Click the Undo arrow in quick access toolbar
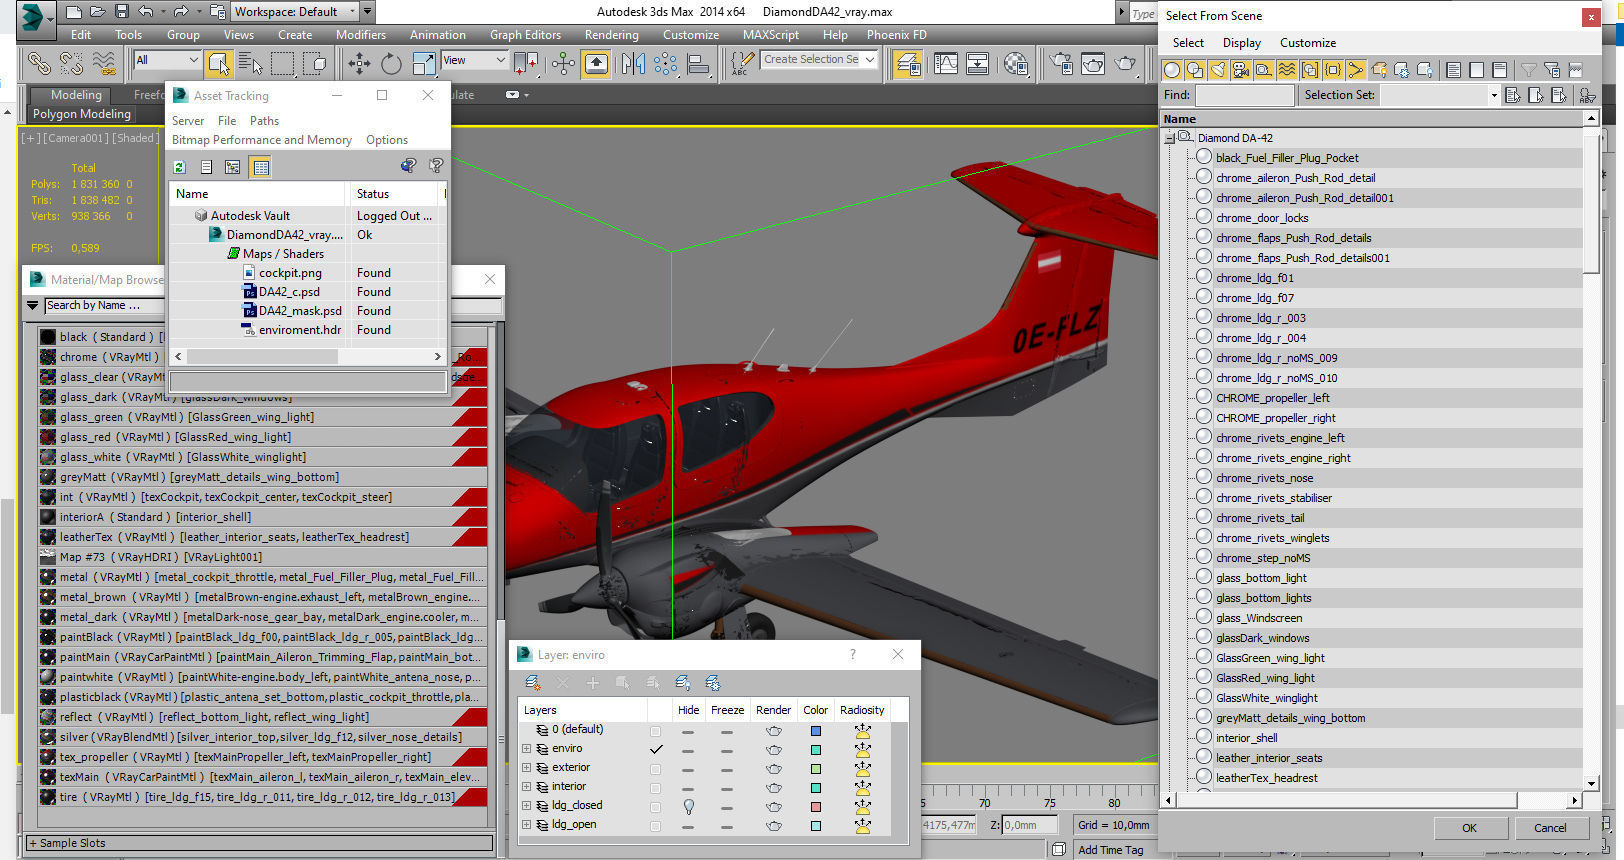1624x860 pixels. click(x=146, y=12)
